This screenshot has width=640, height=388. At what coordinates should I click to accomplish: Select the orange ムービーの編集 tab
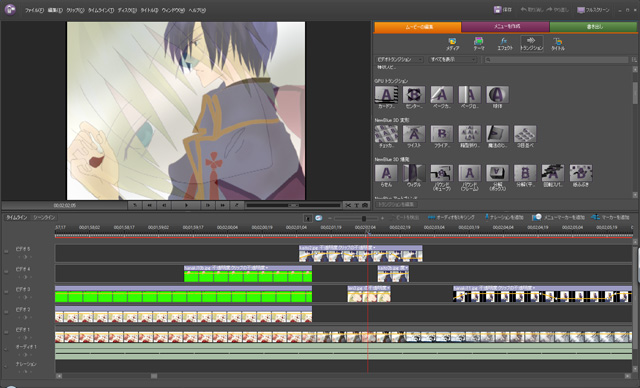point(418,27)
